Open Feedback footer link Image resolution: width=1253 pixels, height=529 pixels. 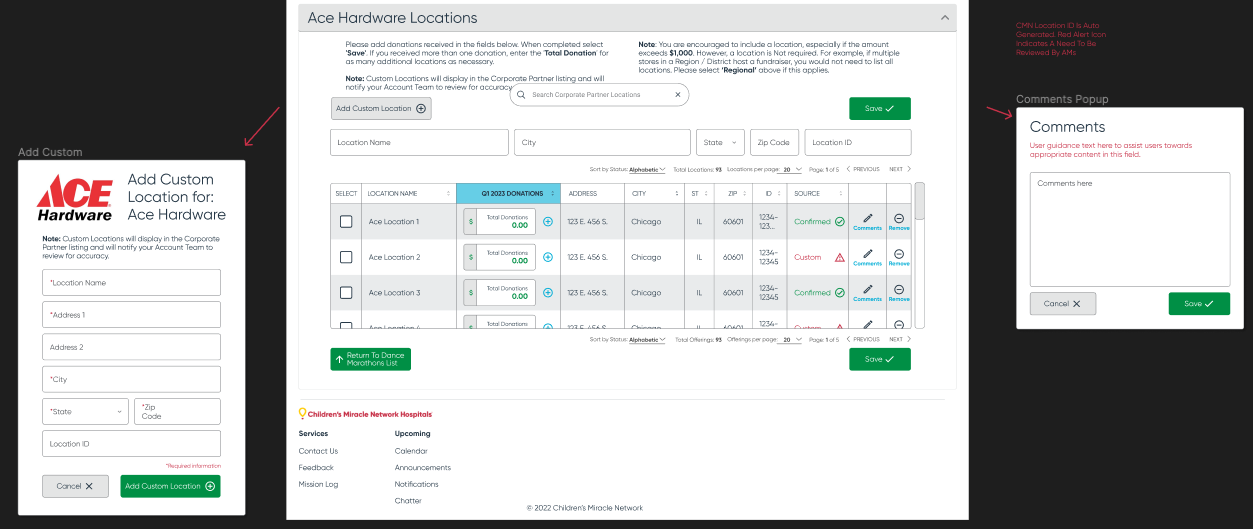click(316, 468)
